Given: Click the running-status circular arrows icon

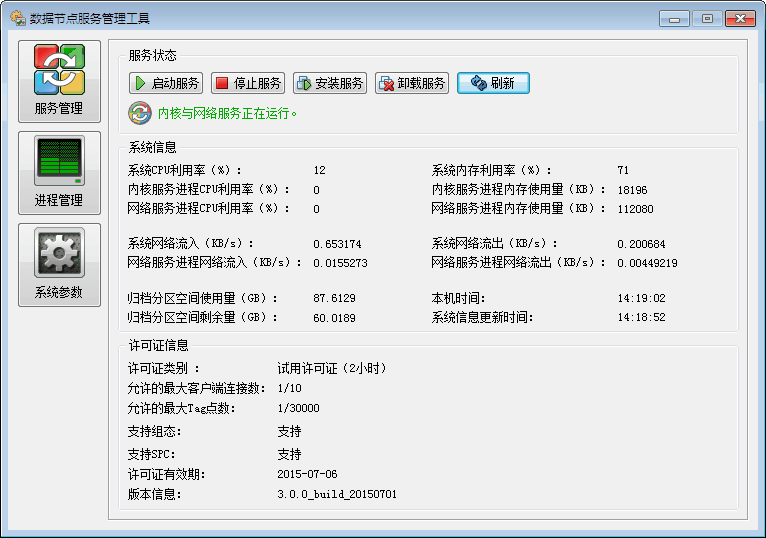Looking at the screenshot, I should (x=140, y=113).
